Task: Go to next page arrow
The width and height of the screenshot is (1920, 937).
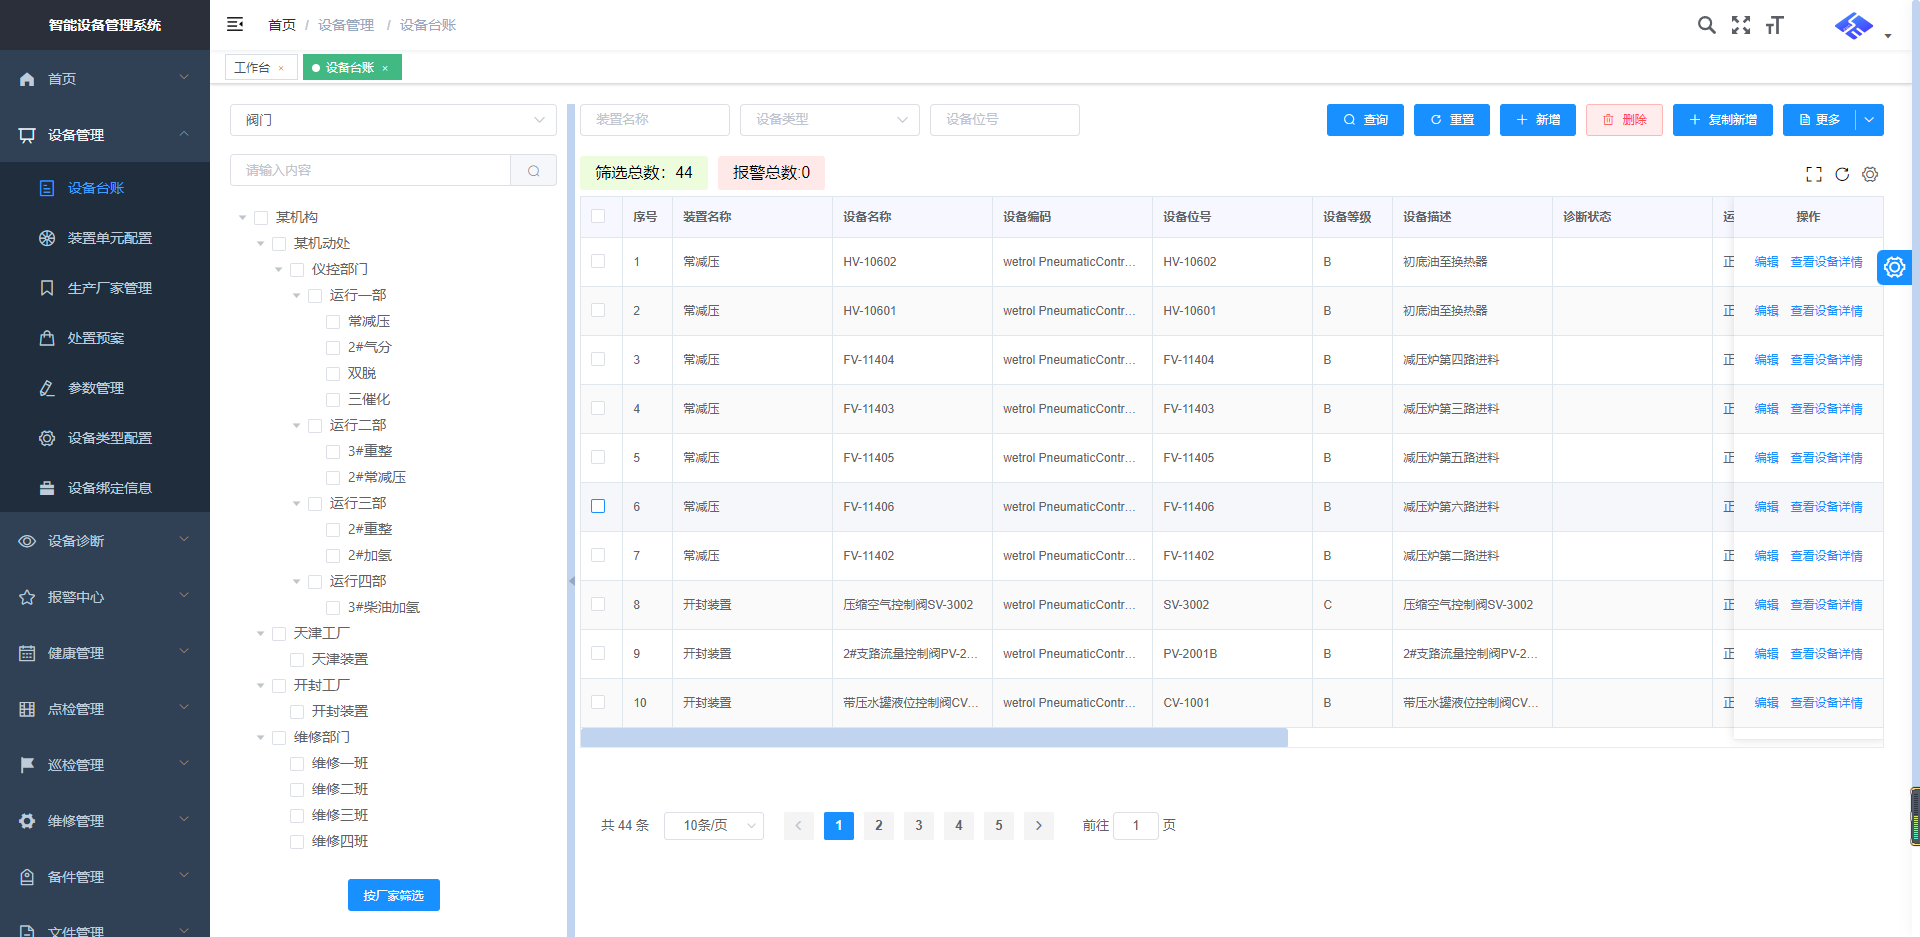Action: pyautogui.click(x=1039, y=825)
